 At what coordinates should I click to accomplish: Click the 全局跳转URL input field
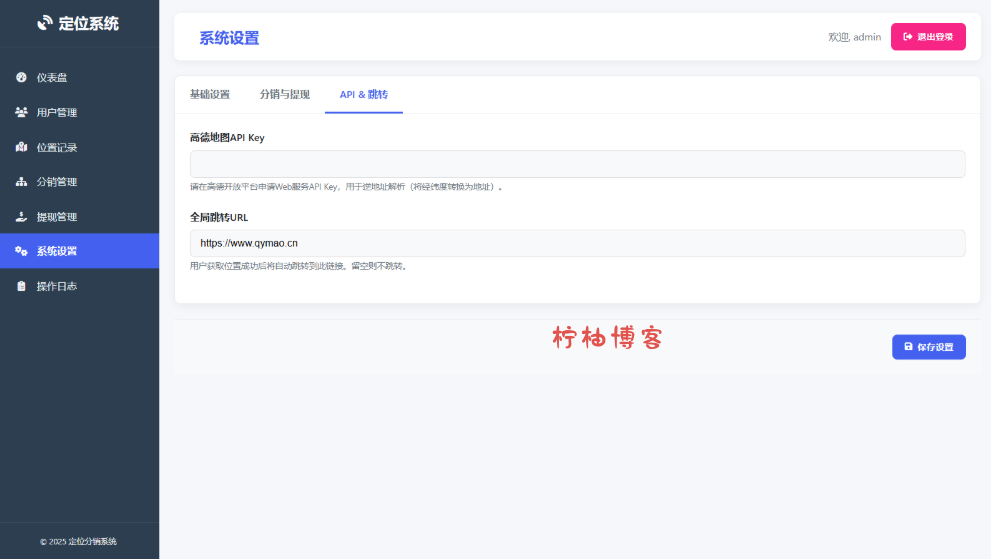click(x=577, y=243)
